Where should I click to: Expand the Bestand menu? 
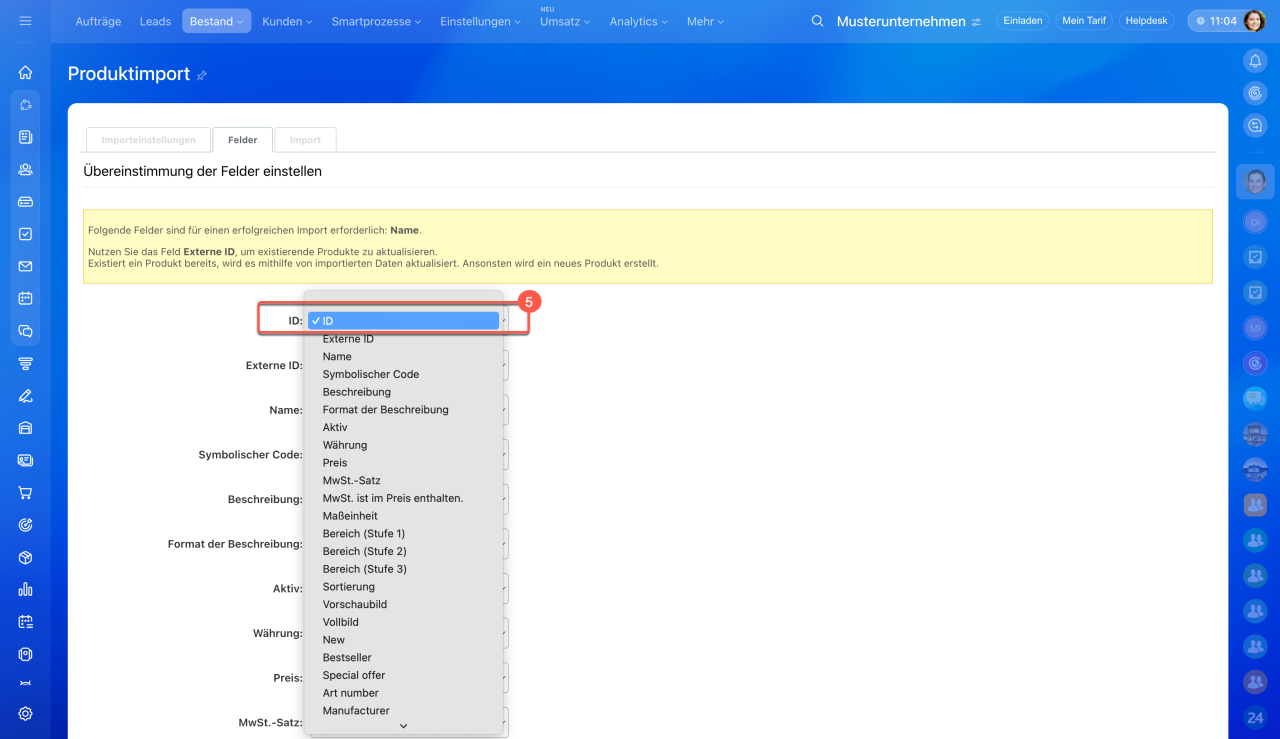pos(216,21)
